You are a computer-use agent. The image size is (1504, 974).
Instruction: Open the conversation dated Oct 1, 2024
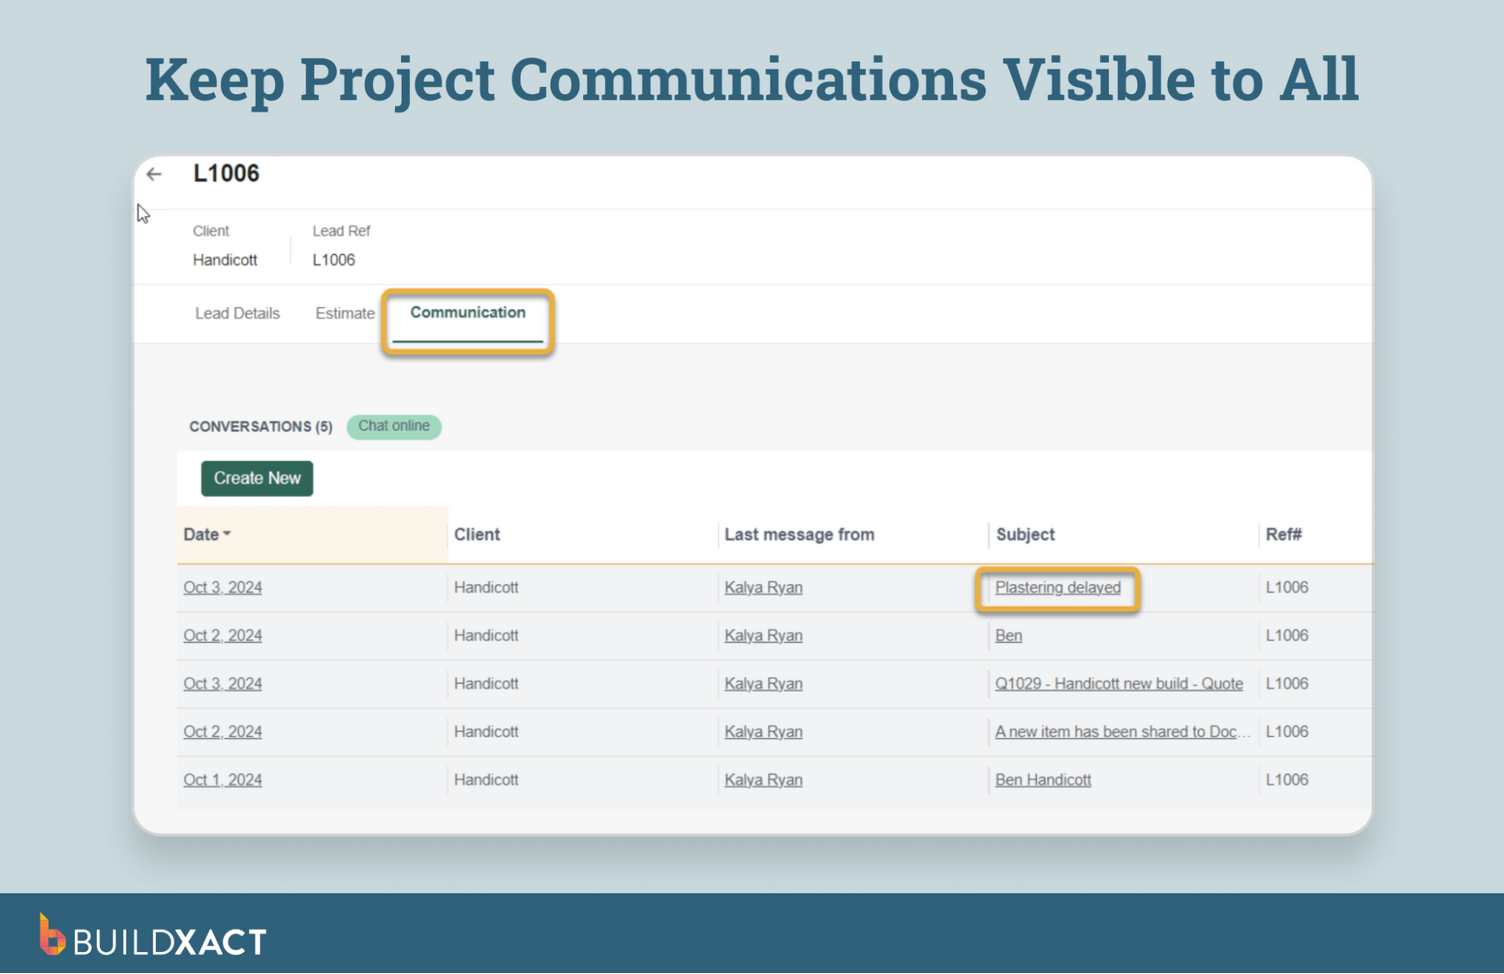(x=222, y=779)
